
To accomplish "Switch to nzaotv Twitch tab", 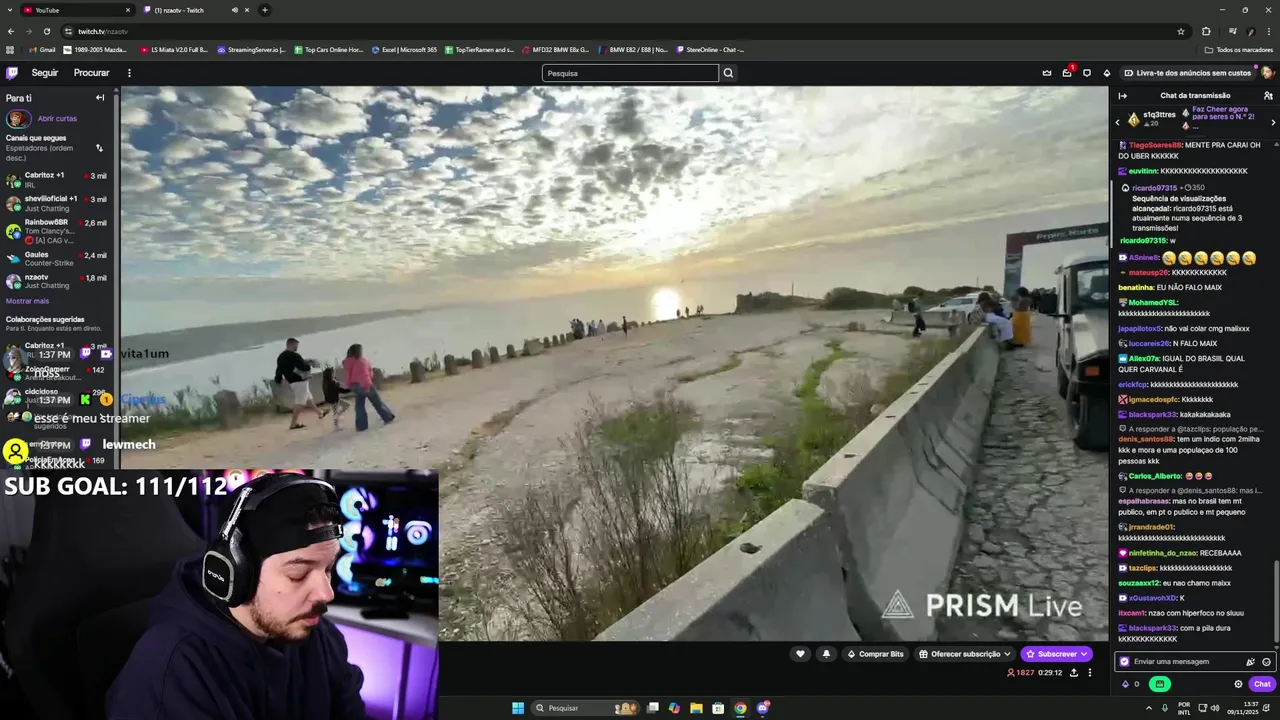I will point(196,10).
